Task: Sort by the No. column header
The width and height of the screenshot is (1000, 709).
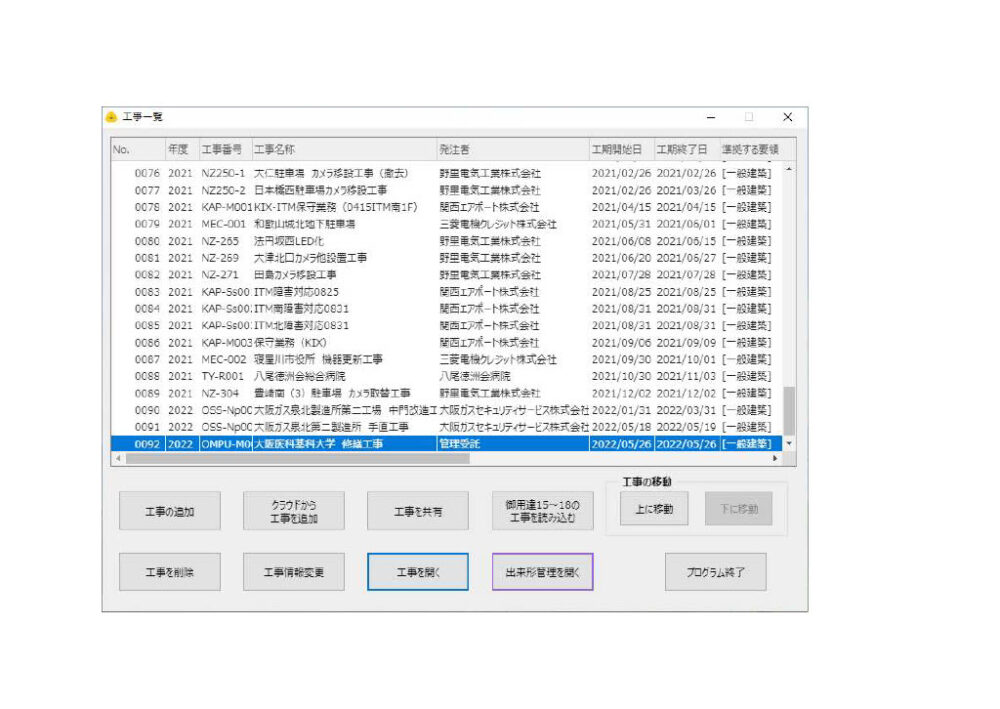Action: [x=138, y=149]
